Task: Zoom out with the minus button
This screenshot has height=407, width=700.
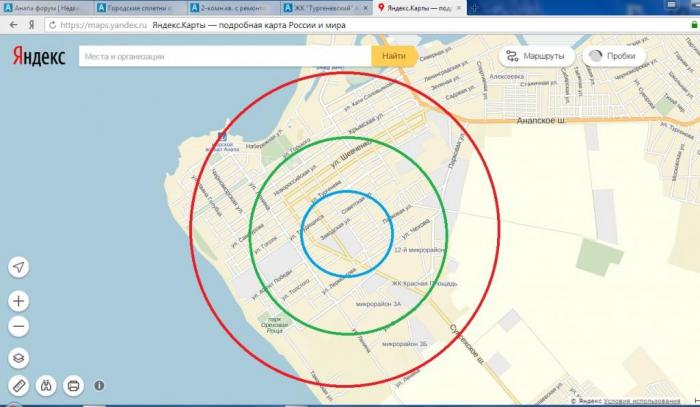Action: coord(19,326)
